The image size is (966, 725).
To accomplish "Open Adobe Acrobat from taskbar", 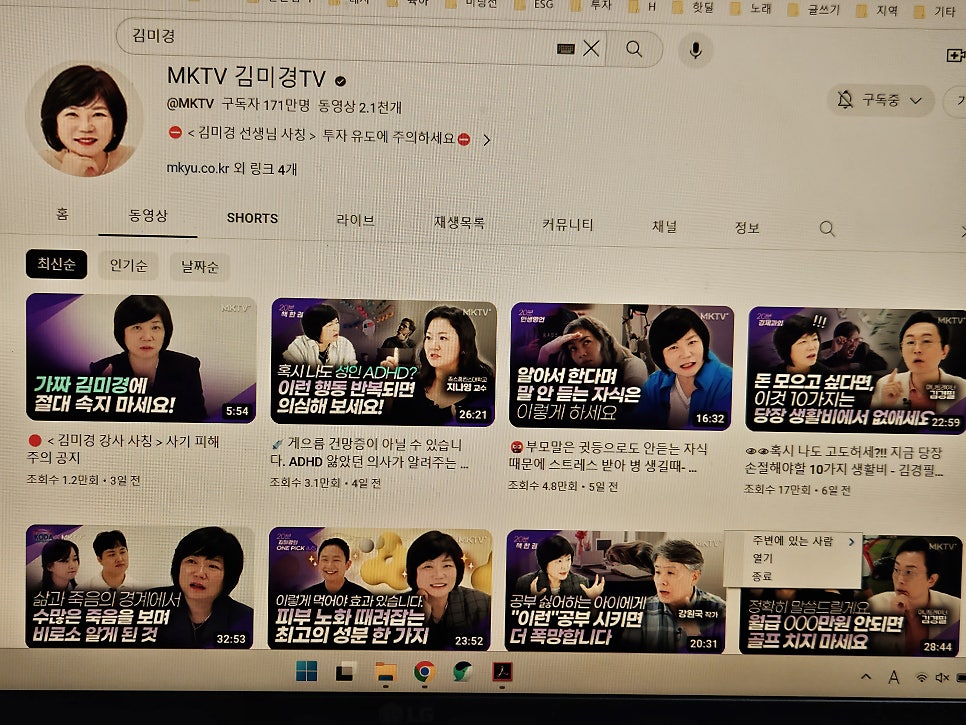I will click(502, 672).
